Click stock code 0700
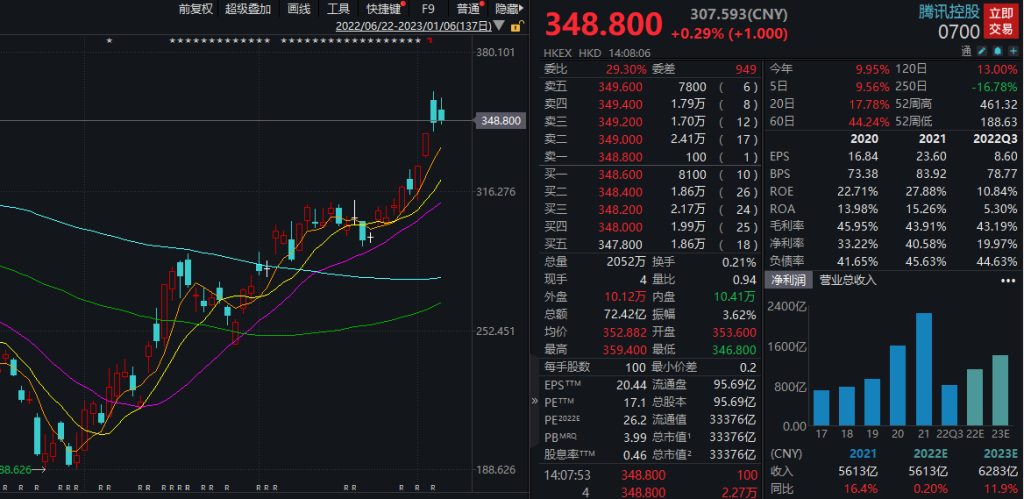Screen dimensions: 1024x499 coord(959,31)
